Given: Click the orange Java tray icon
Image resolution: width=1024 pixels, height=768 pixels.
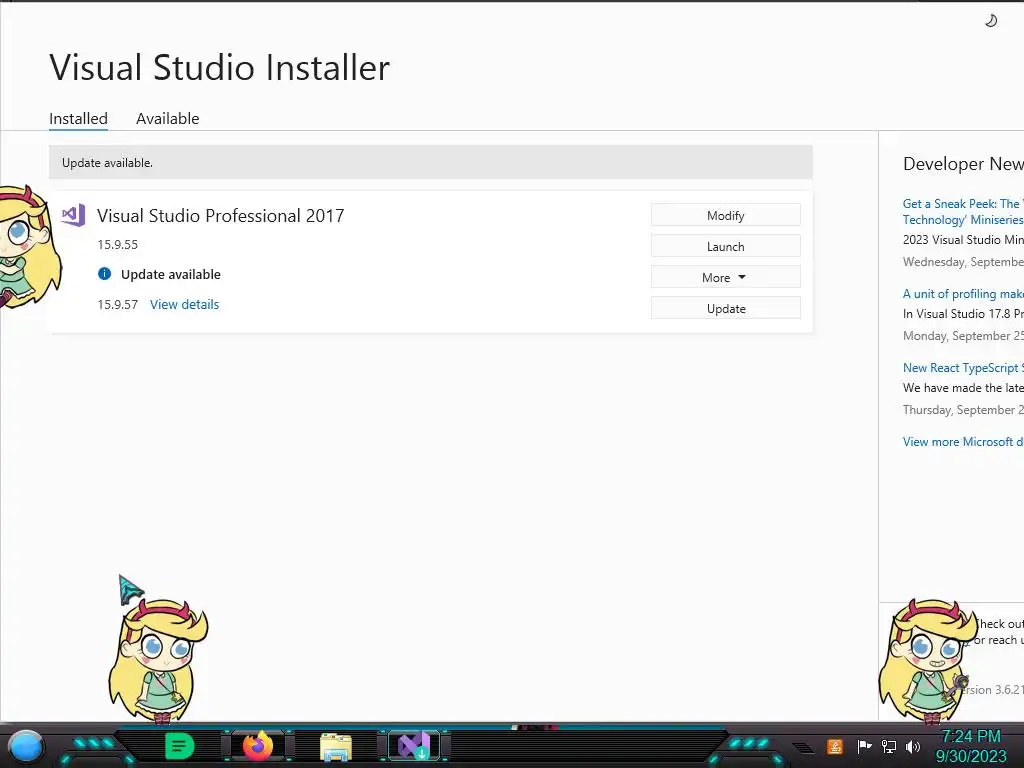Looking at the screenshot, I should click(x=835, y=746).
